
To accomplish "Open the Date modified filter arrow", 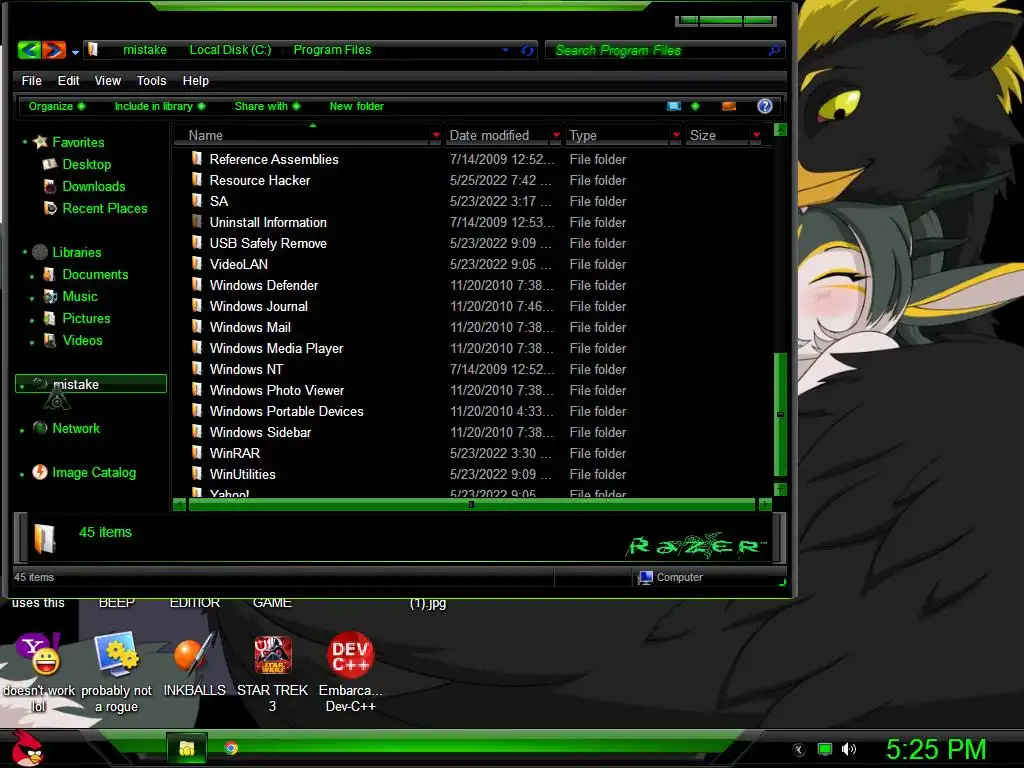I will coord(556,135).
